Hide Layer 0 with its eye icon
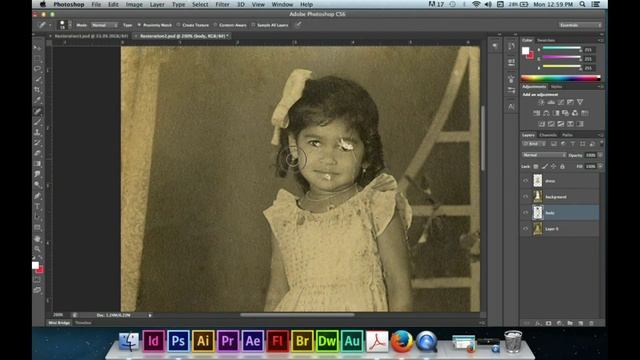Viewport: 640px width, 360px height. click(526, 229)
